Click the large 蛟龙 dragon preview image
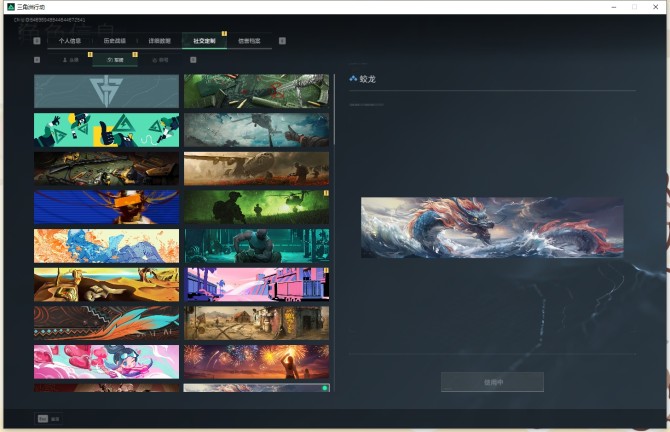Screen dimensions: 670x432 click(492, 227)
